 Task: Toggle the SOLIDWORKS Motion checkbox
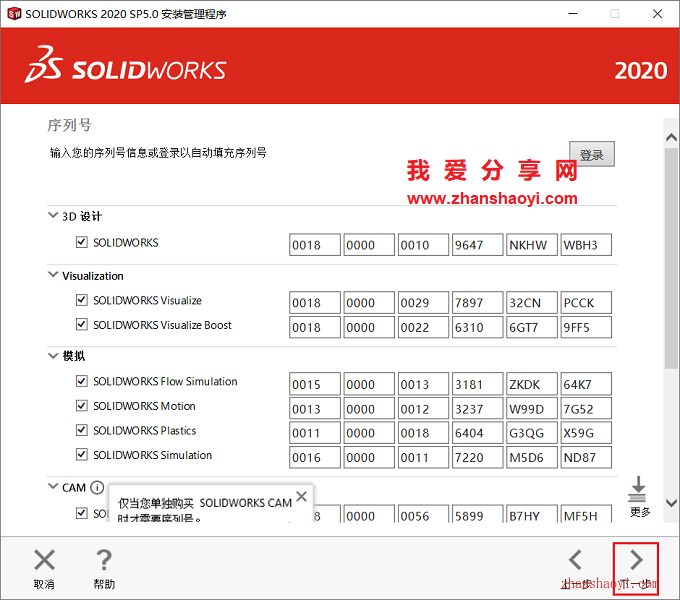coord(82,405)
